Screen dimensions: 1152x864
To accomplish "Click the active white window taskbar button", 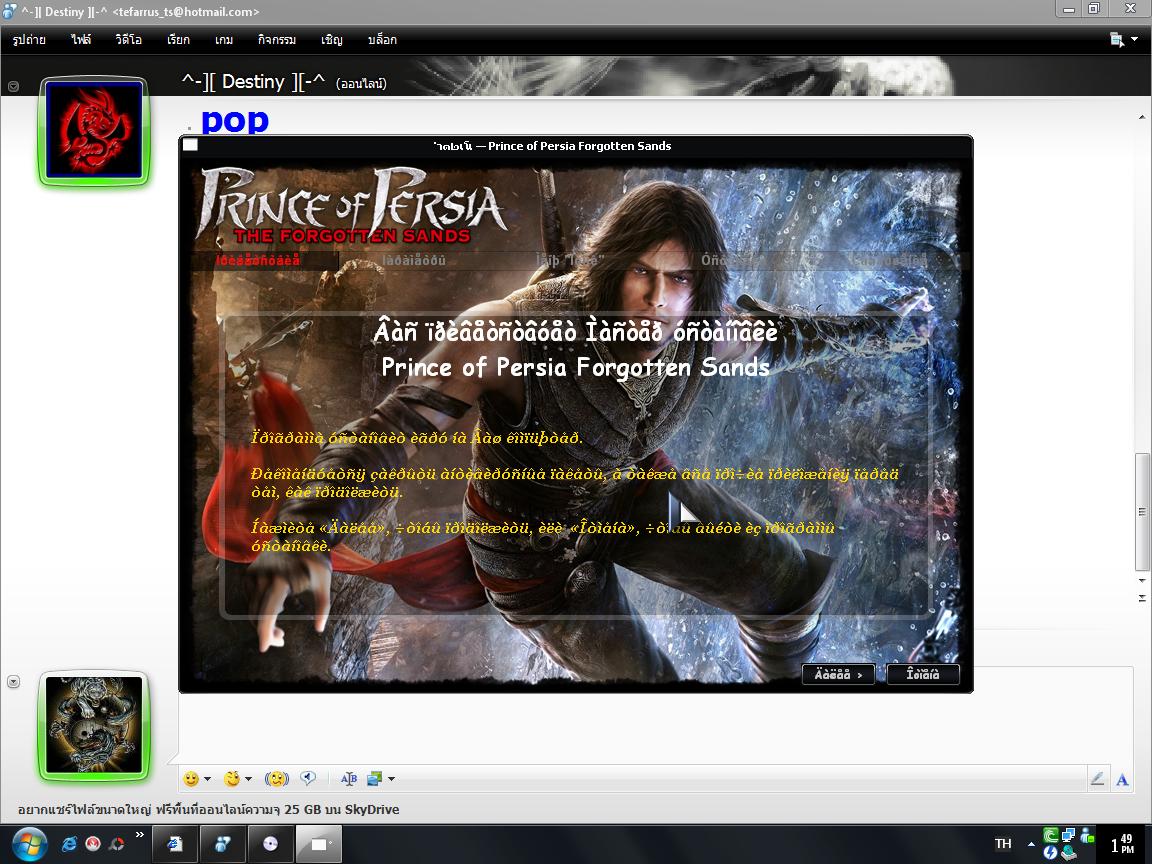I will click(x=318, y=844).
